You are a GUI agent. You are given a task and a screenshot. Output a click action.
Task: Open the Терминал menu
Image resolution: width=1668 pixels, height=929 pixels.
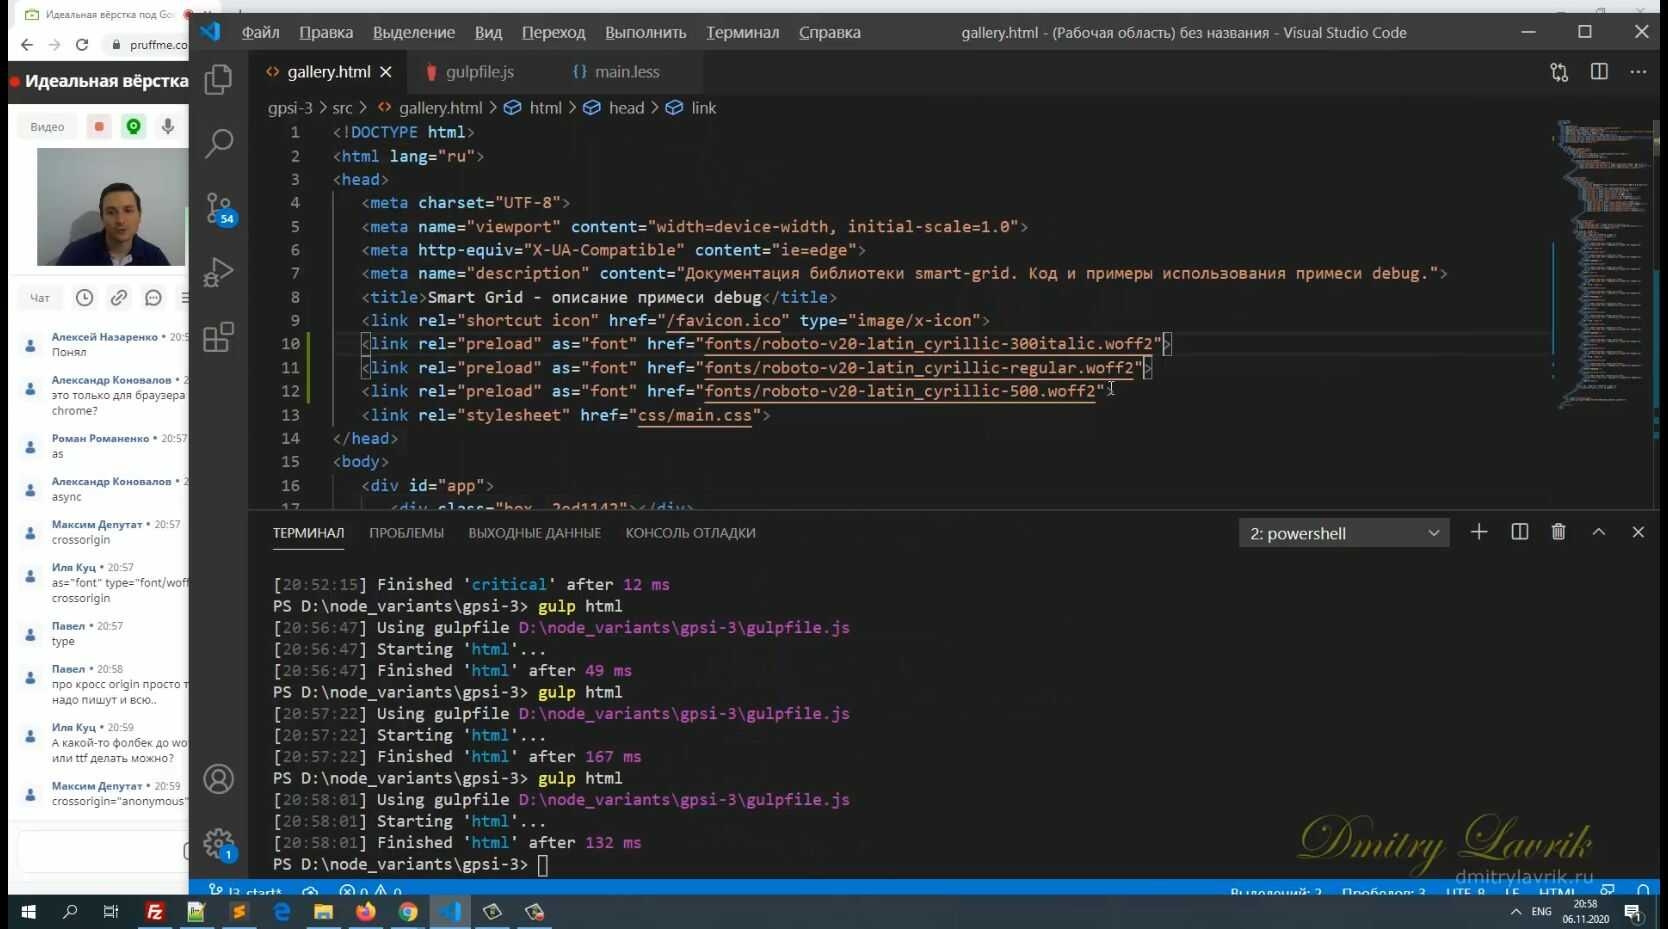(x=743, y=32)
